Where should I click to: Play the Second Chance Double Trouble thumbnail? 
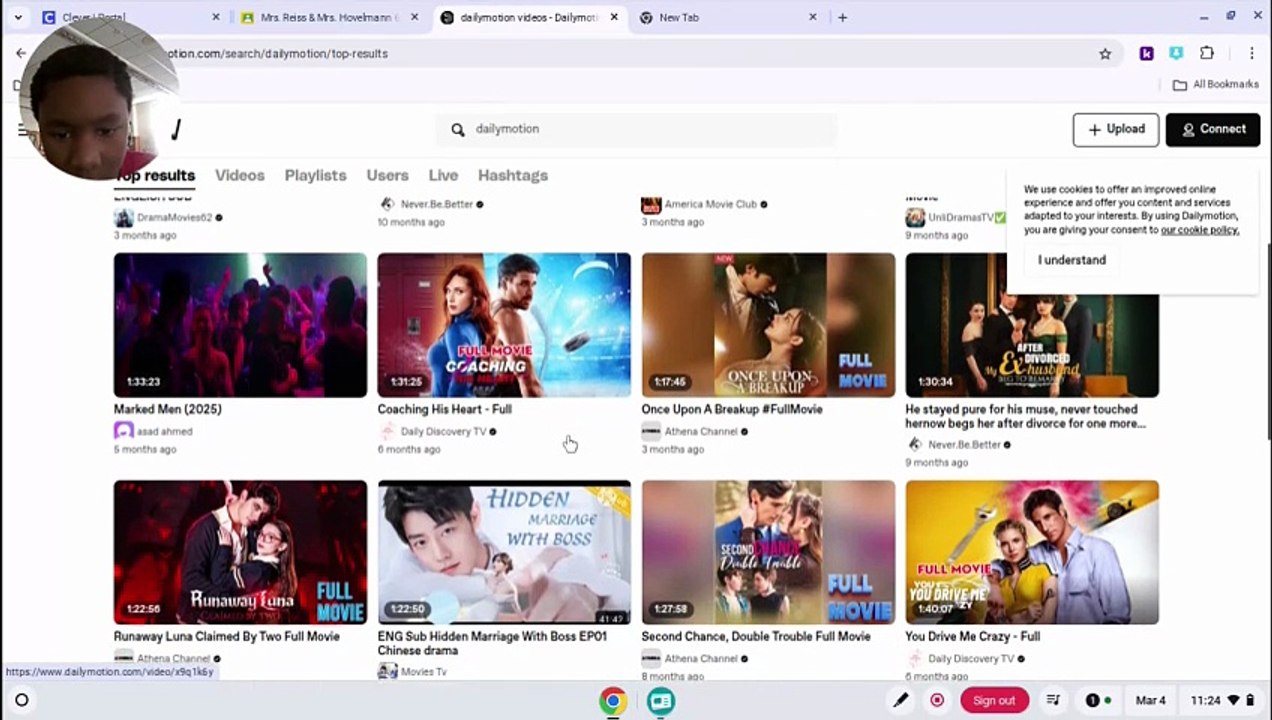point(768,552)
